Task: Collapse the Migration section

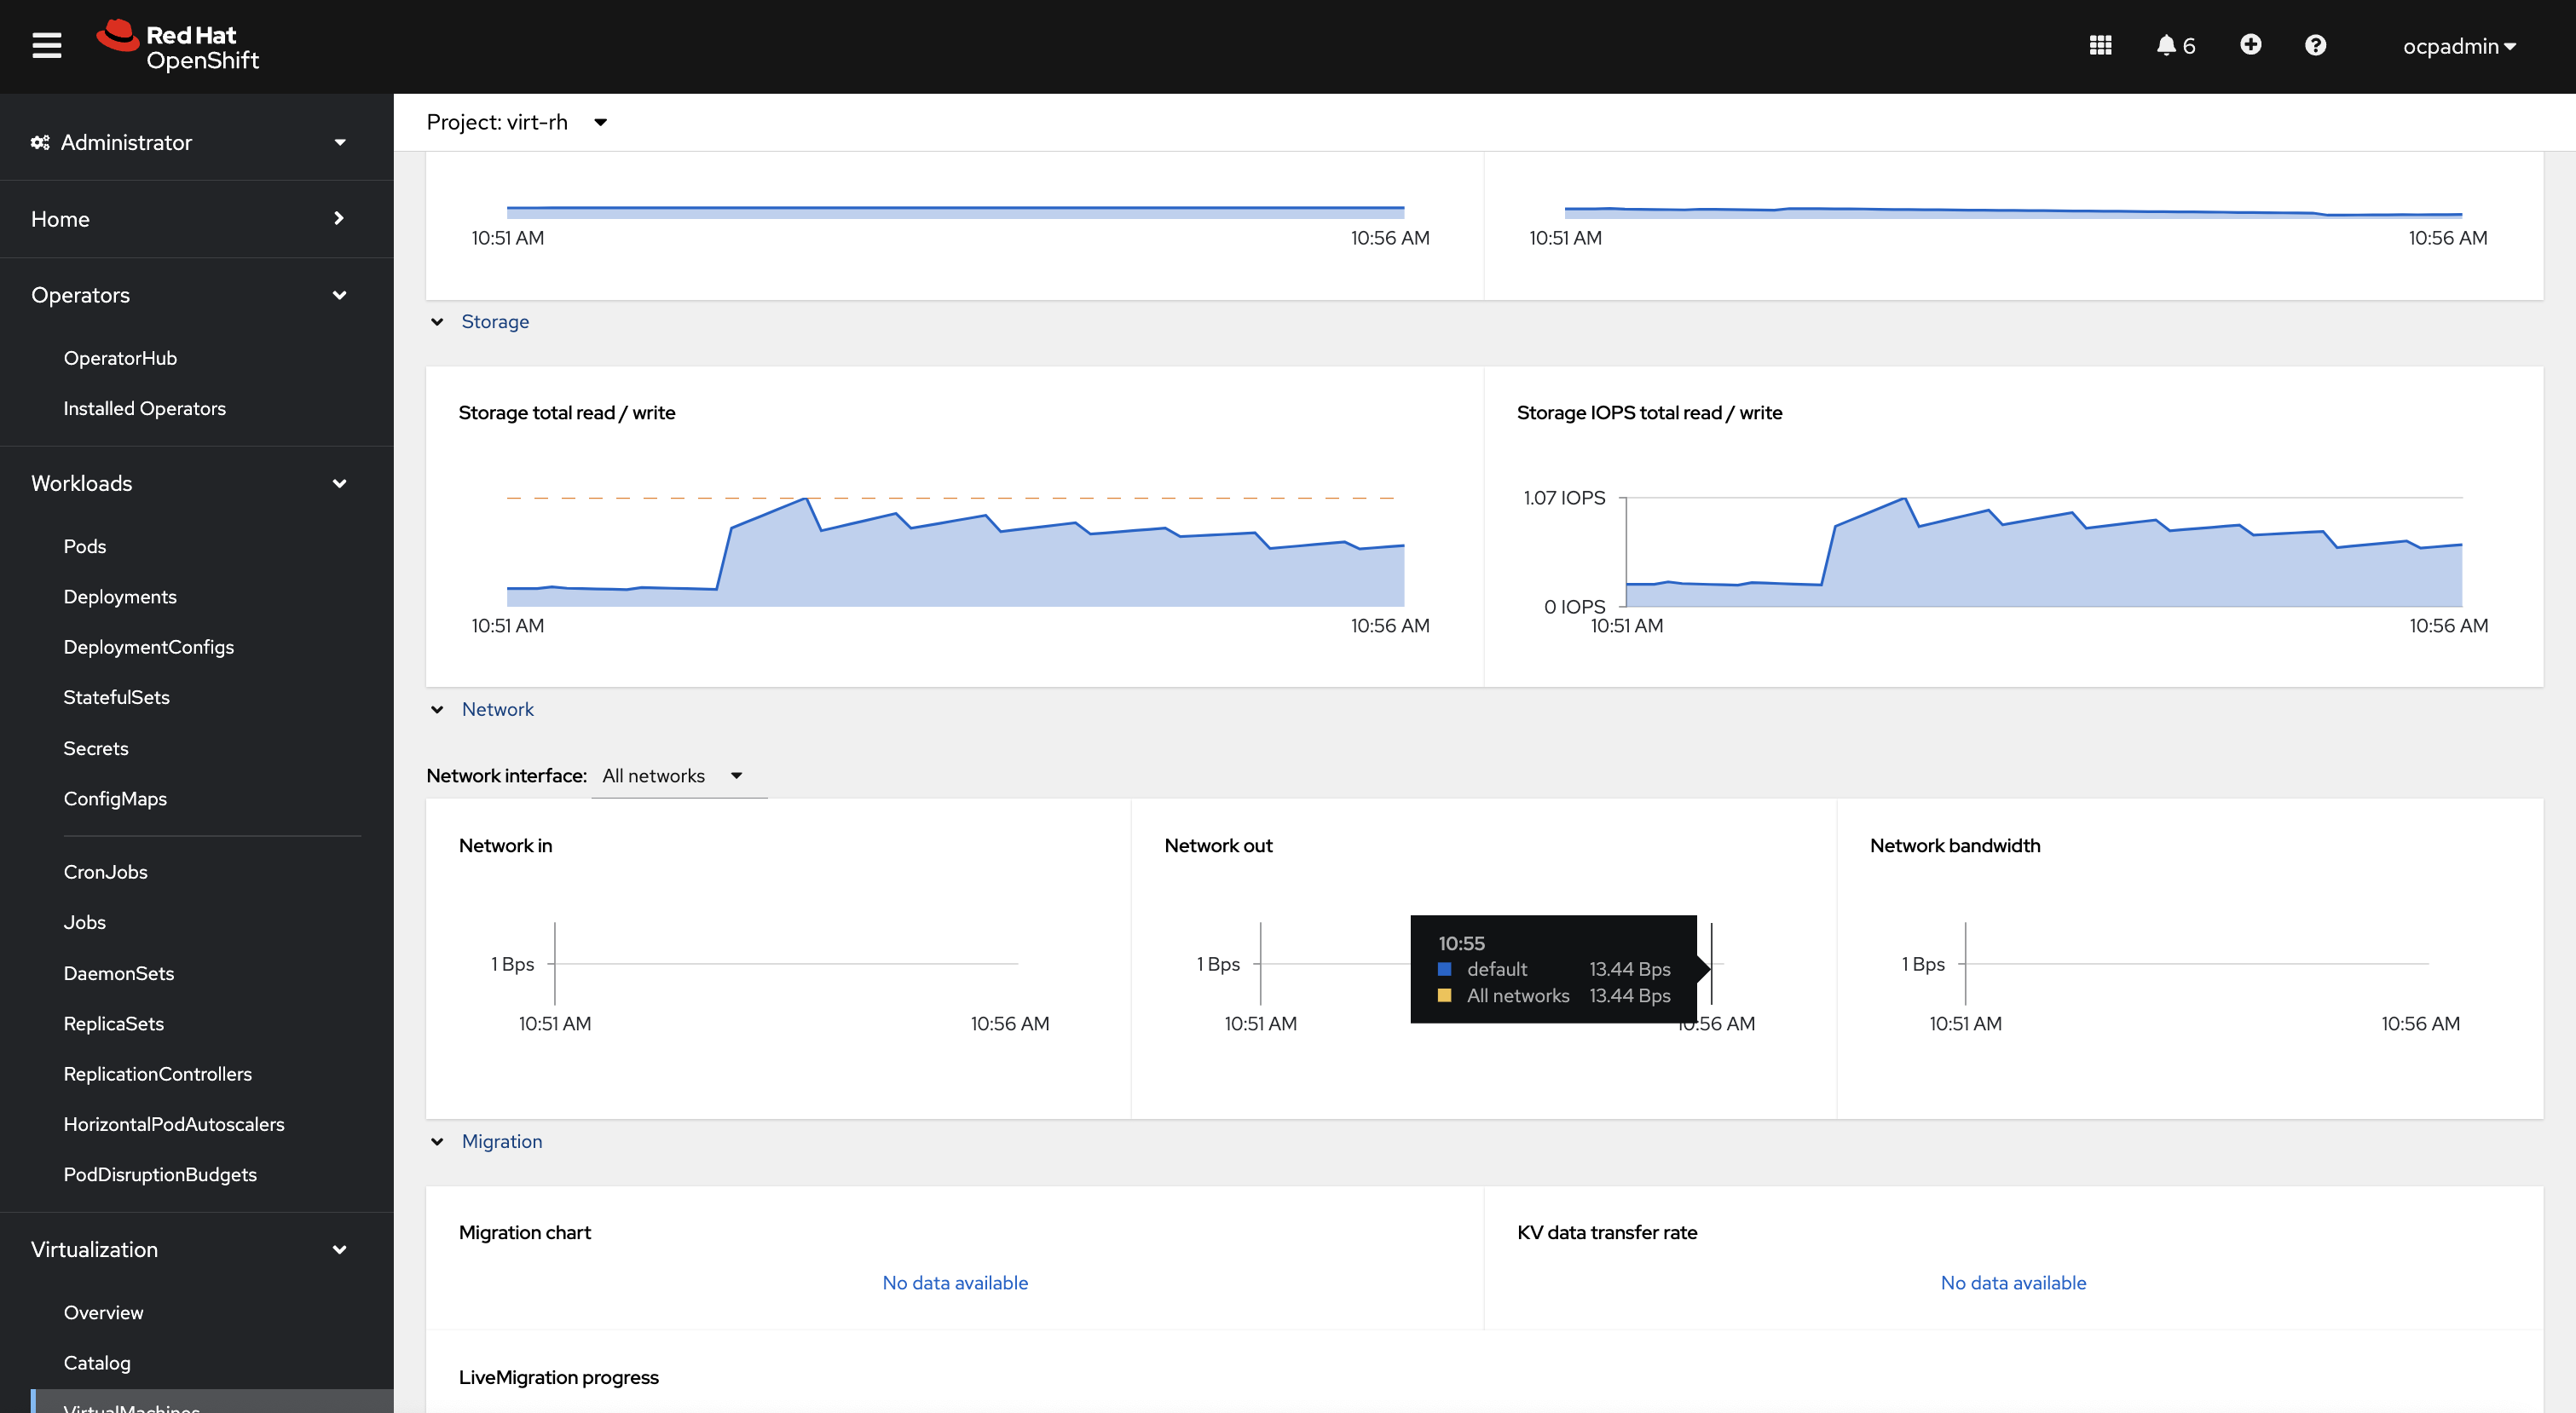Action: (437, 1142)
